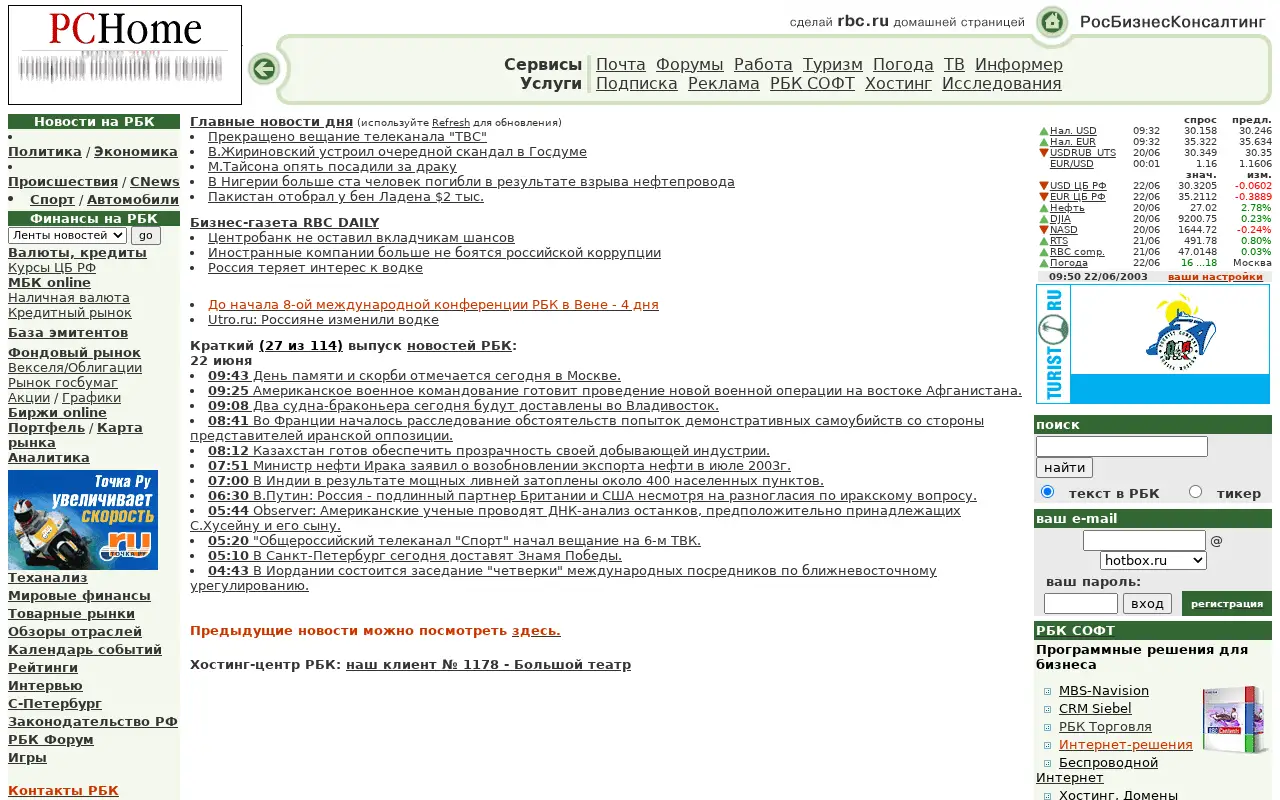This screenshot has height=800, width=1280.
Task: Select the 'текст в РБК' search option
Action: [x=1048, y=491]
